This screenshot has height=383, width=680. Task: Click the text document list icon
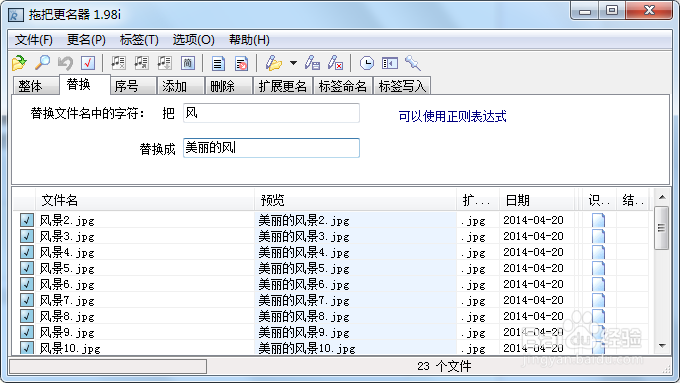[x=218, y=63]
